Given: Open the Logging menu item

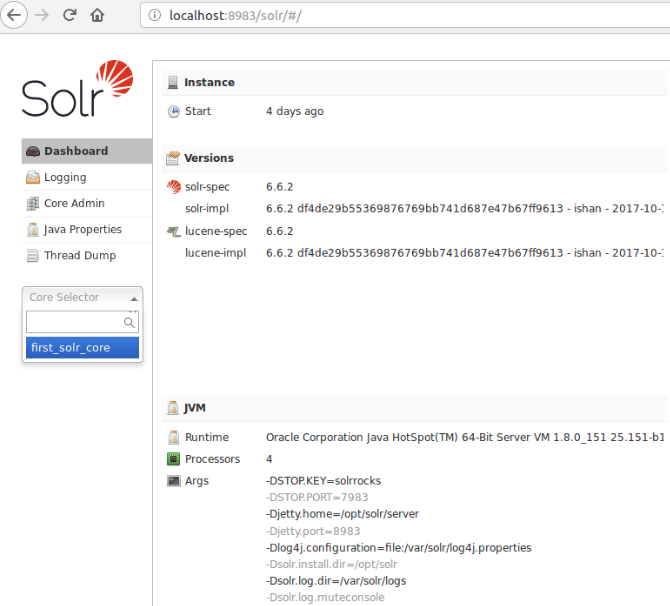Looking at the screenshot, I should pos(87,177).
